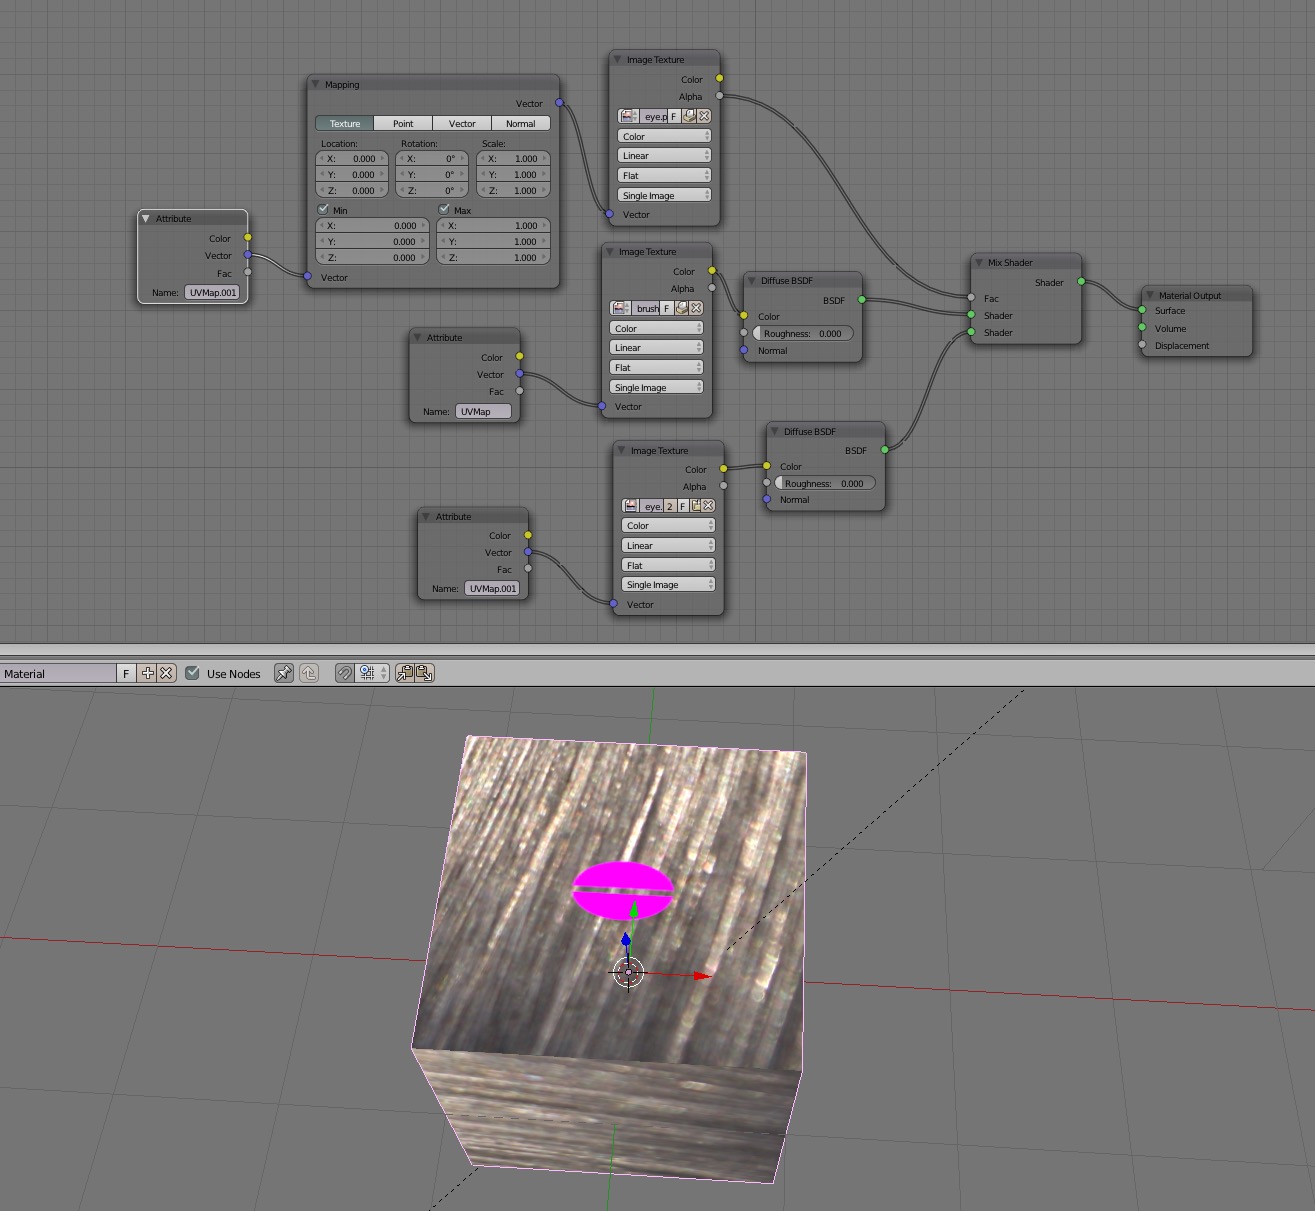This screenshot has width=1315, height=1211.
Task: Browse image icon in eye.p Image Texture
Action: 628,116
